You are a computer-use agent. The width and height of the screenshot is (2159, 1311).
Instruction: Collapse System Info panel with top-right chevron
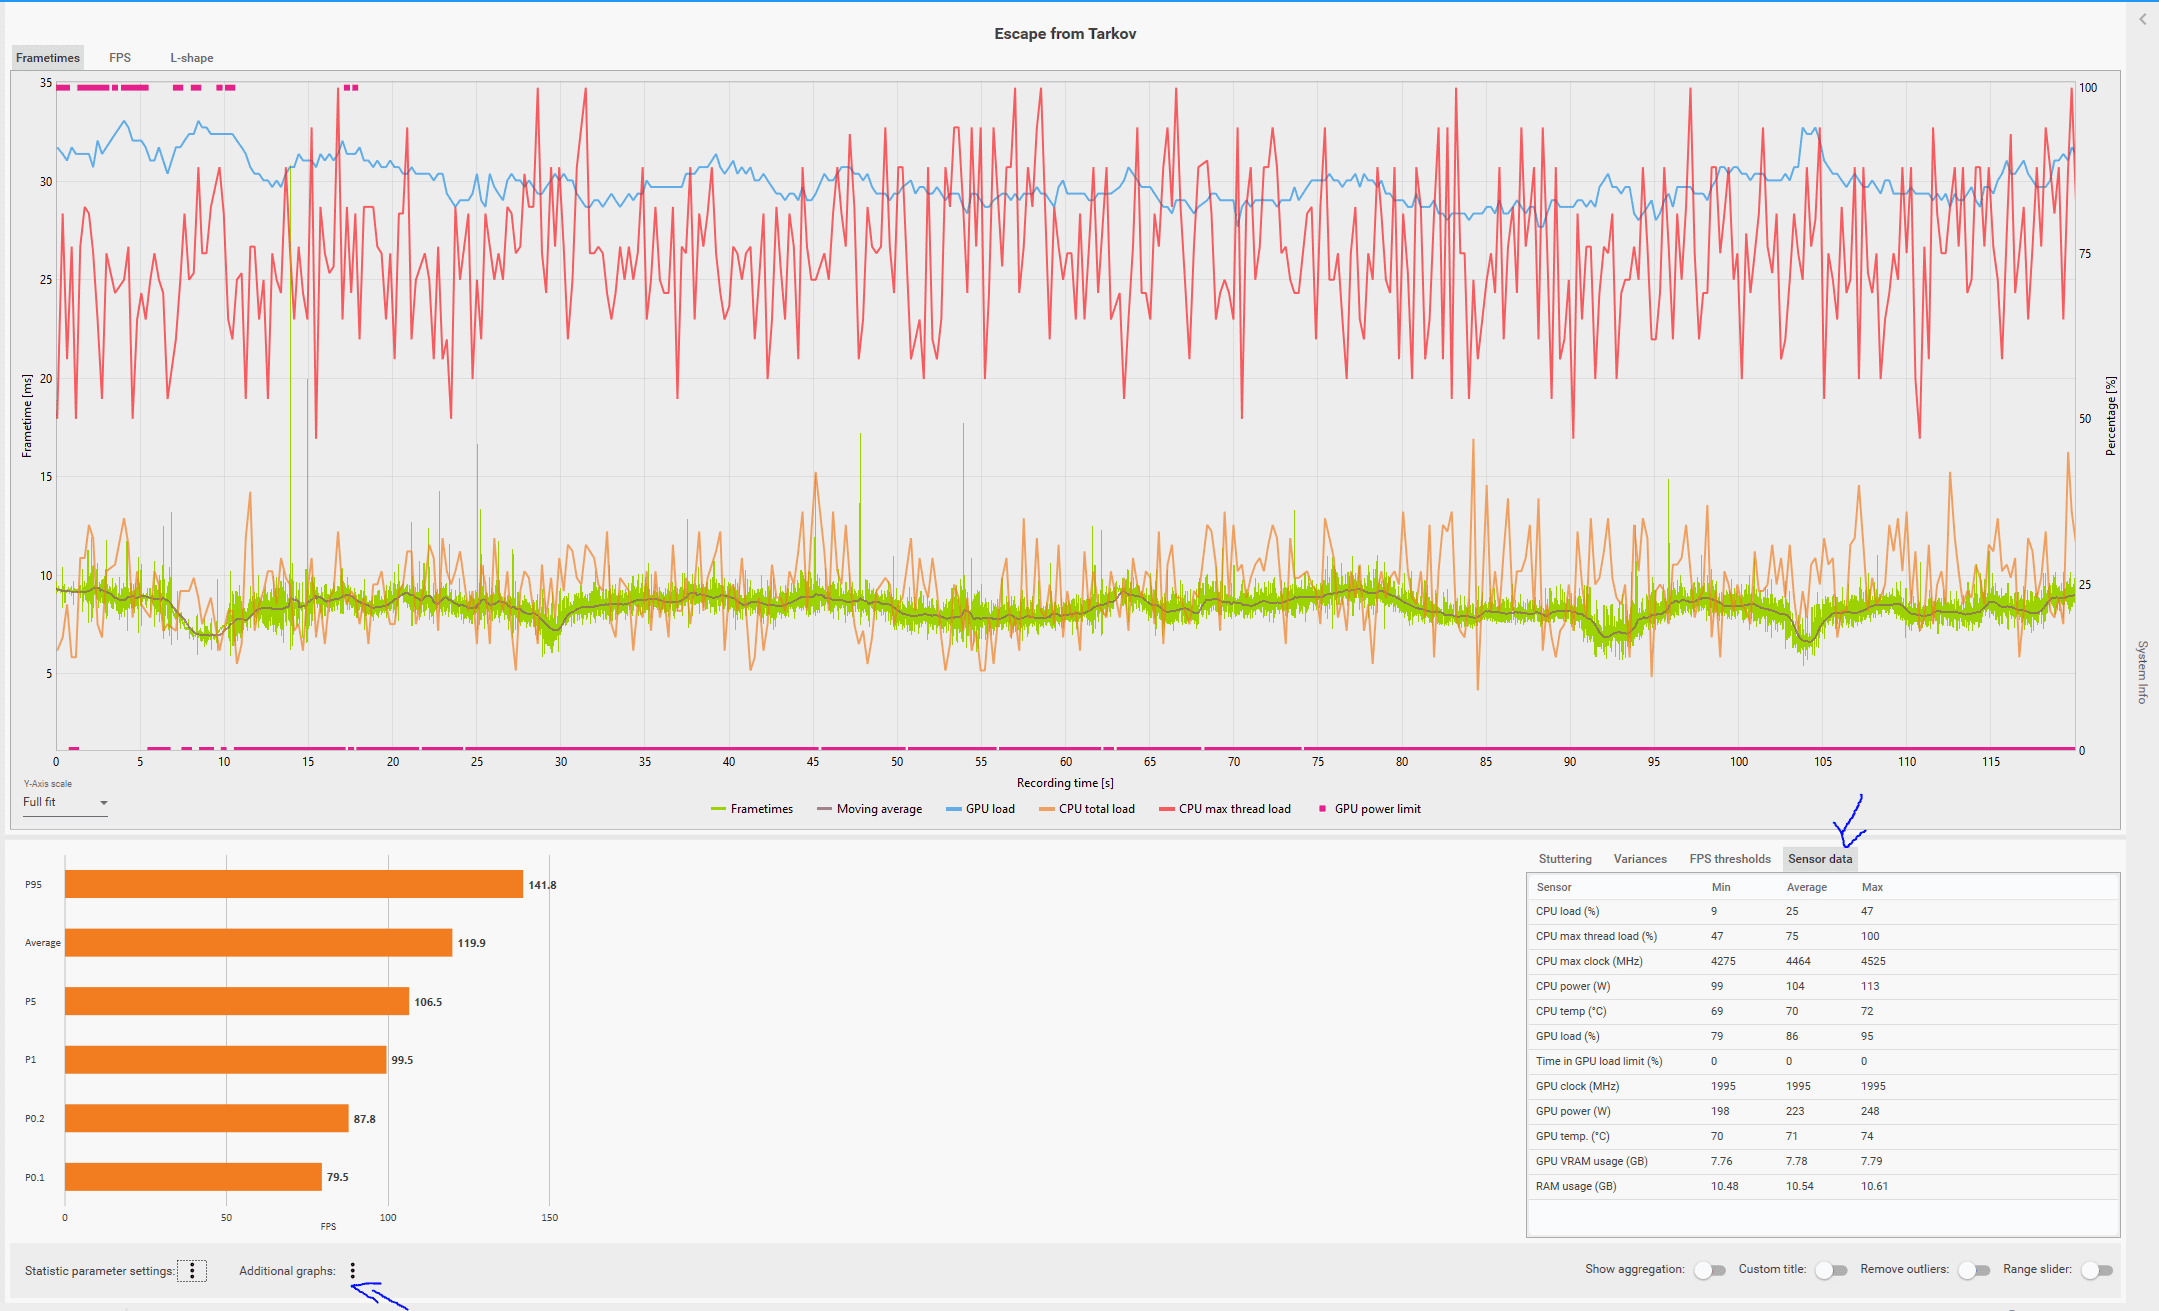2143,19
